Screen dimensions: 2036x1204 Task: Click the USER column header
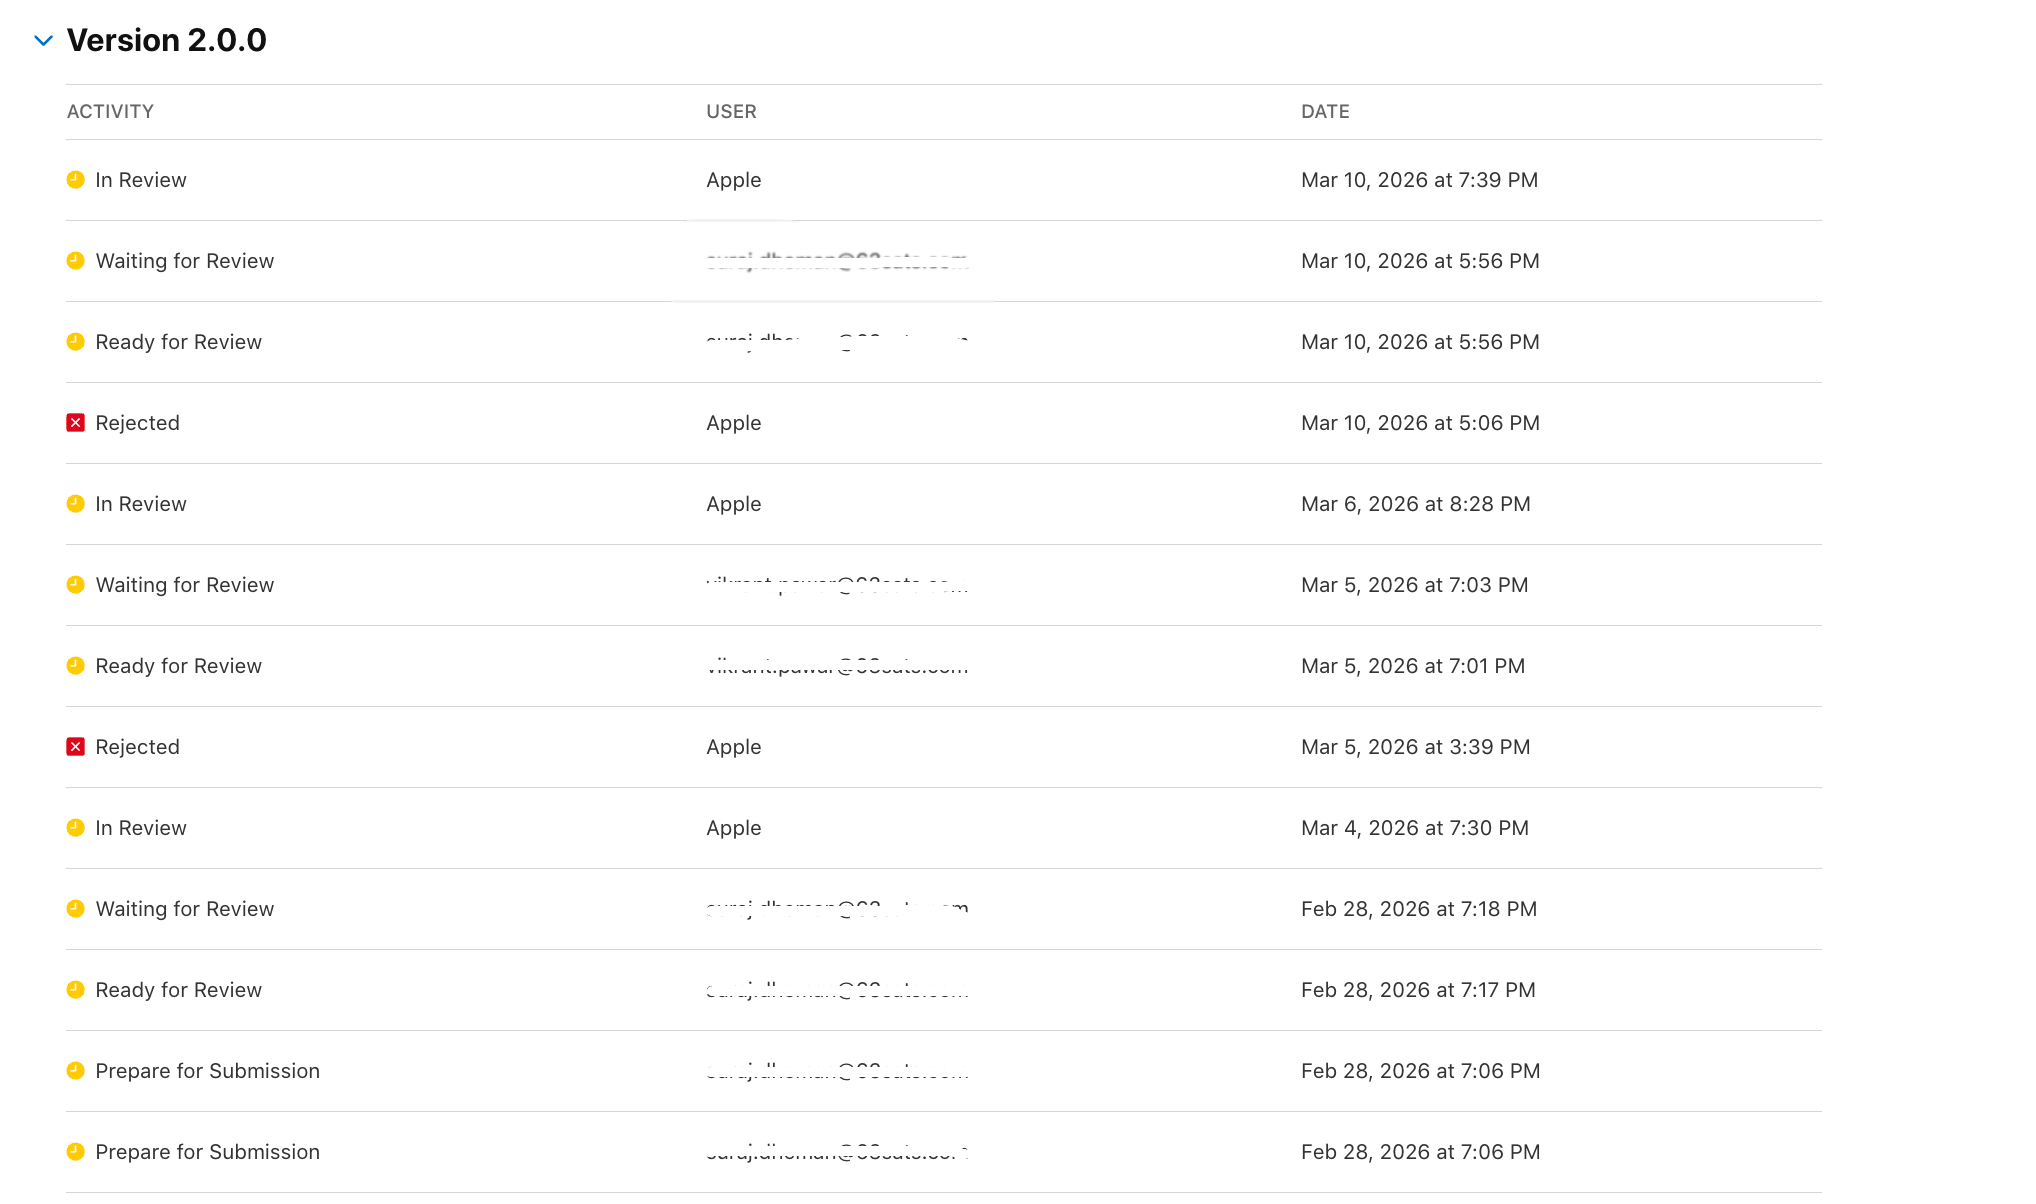[731, 112]
